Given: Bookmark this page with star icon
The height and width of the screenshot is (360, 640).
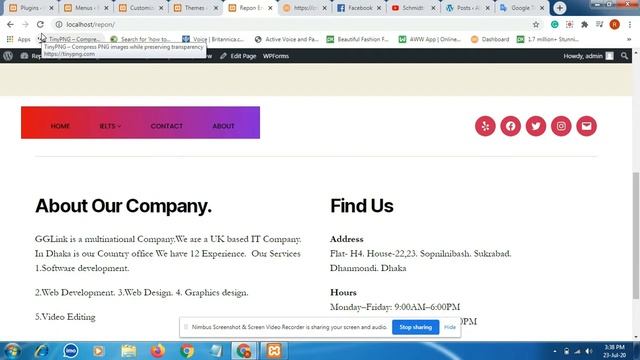Looking at the screenshot, I should click(x=536, y=24).
